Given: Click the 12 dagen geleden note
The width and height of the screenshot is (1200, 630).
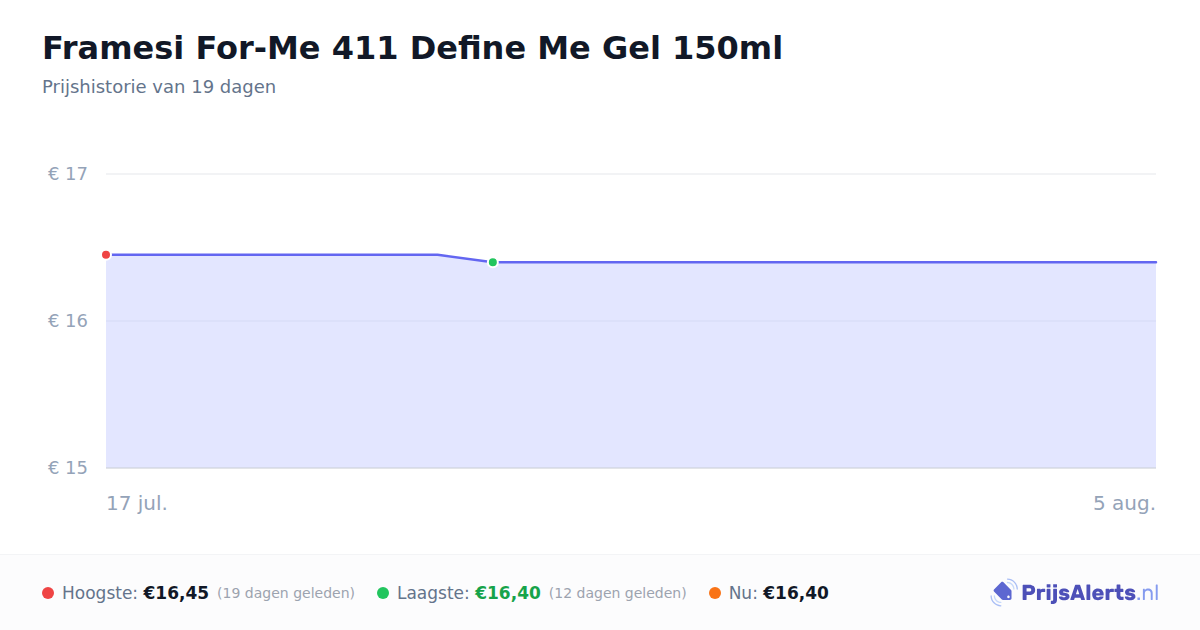Looking at the screenshot, I should pos(618,593).
